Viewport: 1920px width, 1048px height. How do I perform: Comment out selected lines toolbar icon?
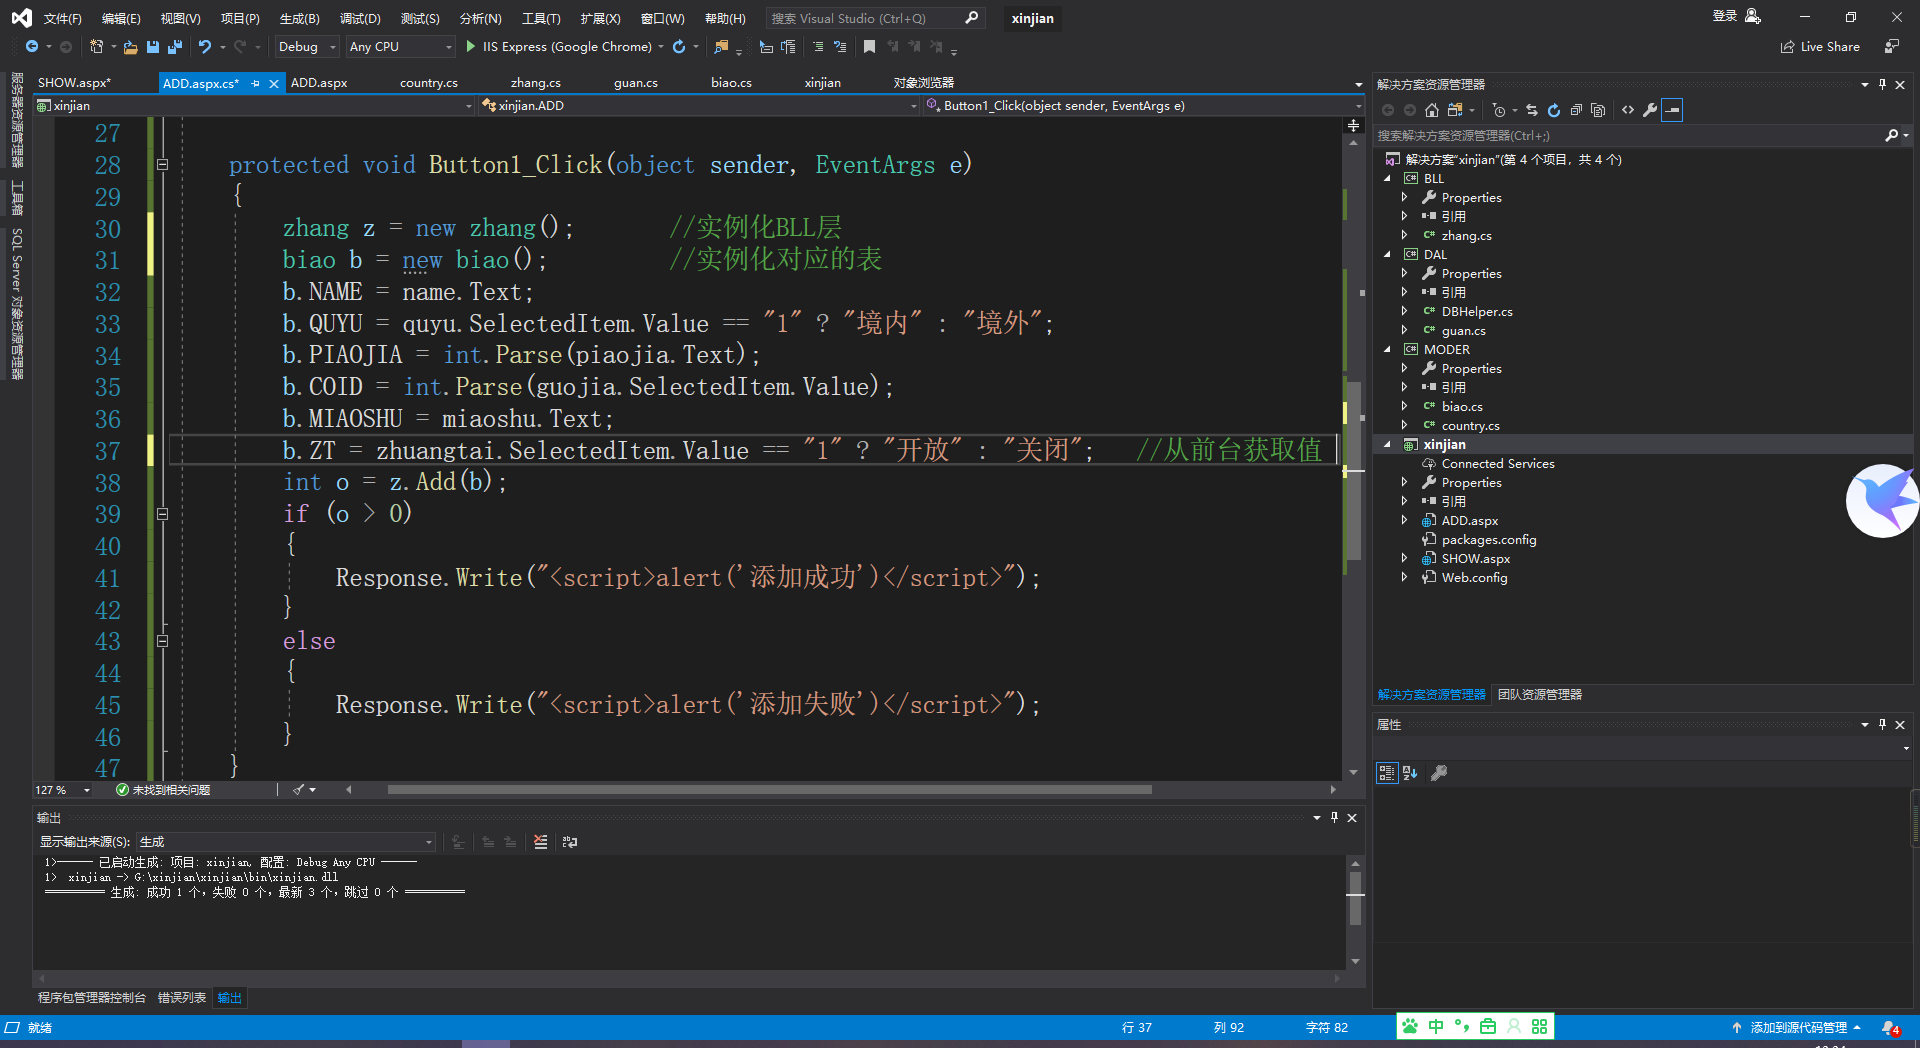pyautogui.click(x=818, y=47)
